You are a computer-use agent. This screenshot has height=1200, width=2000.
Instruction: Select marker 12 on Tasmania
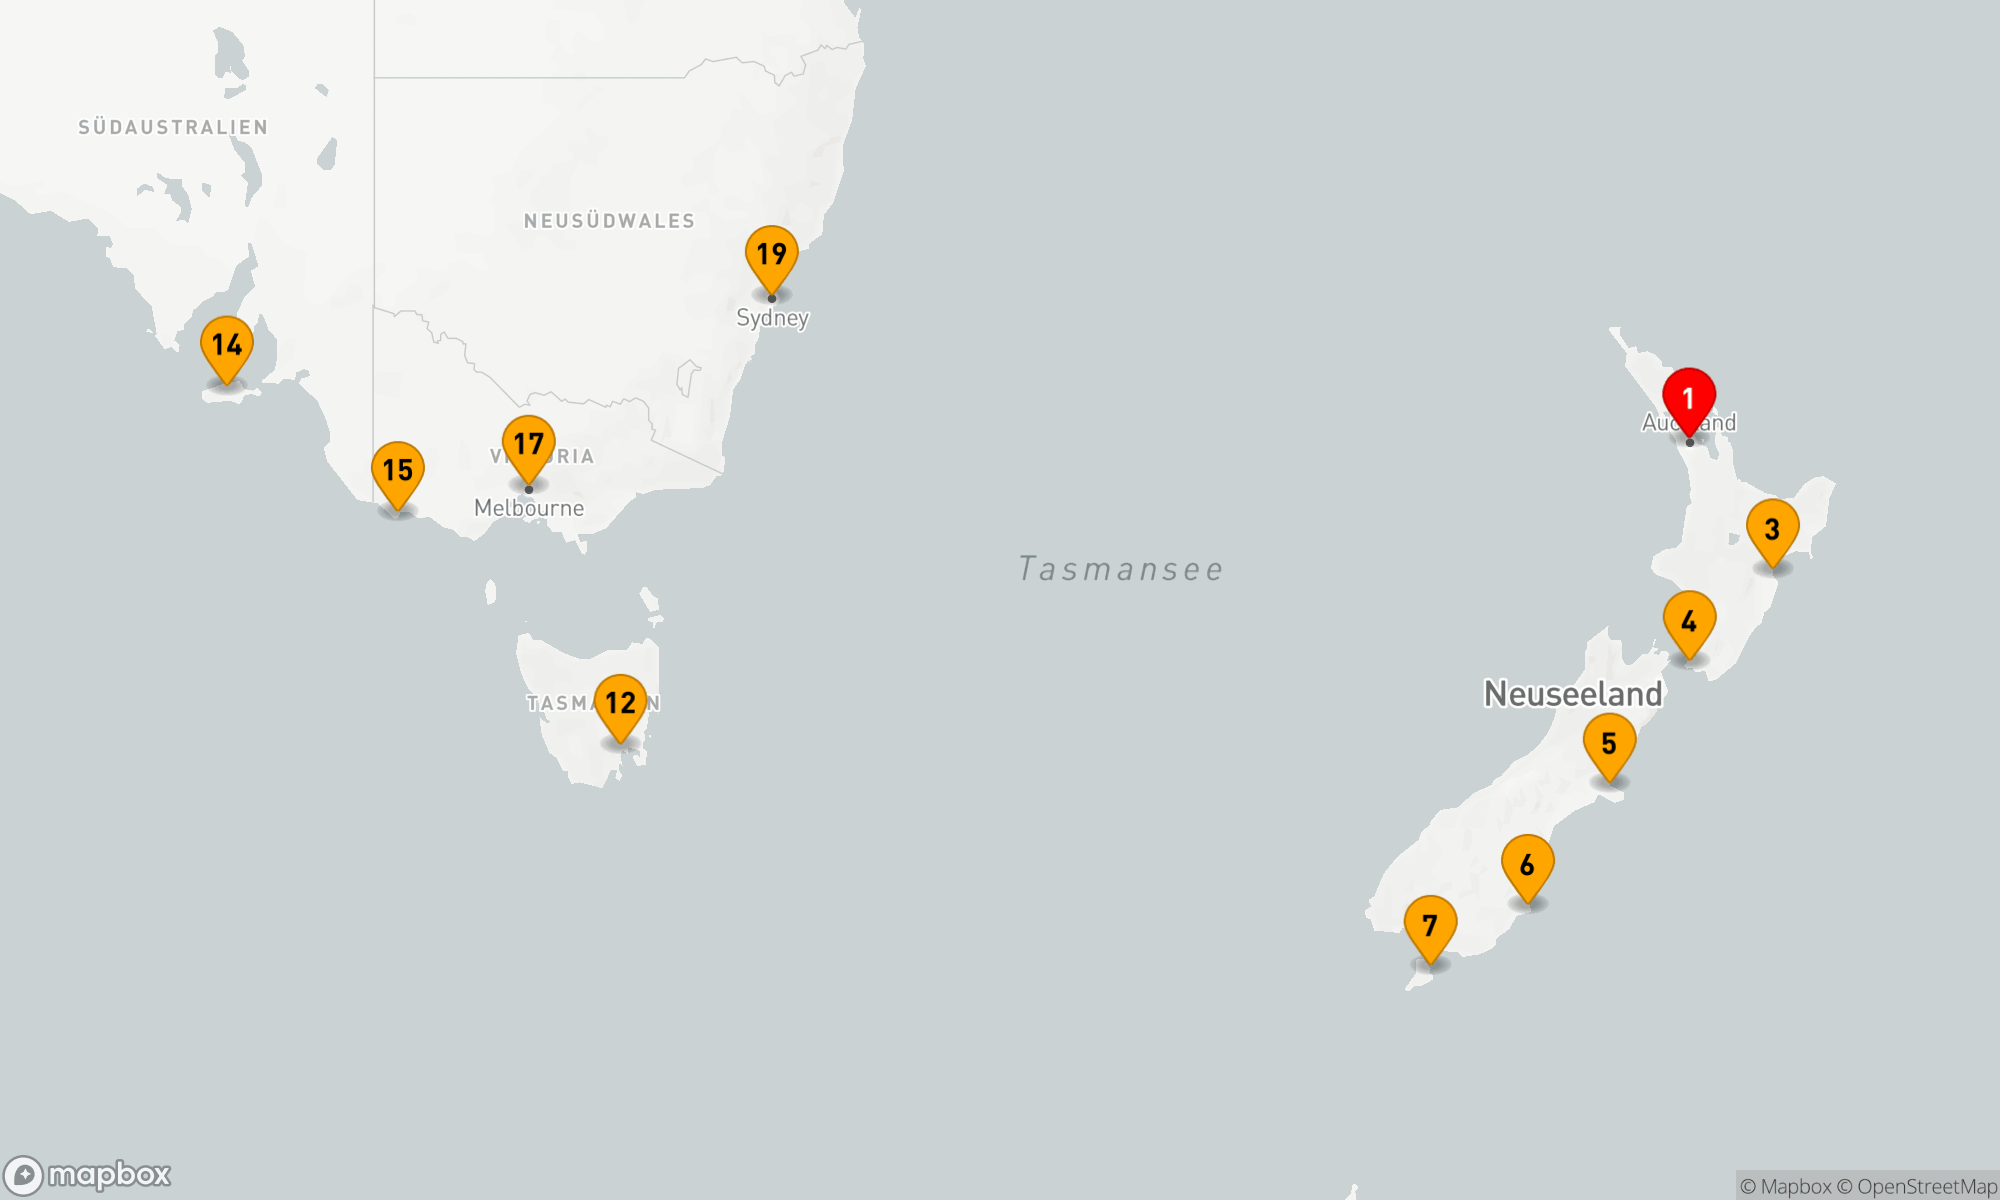point(620,704)
